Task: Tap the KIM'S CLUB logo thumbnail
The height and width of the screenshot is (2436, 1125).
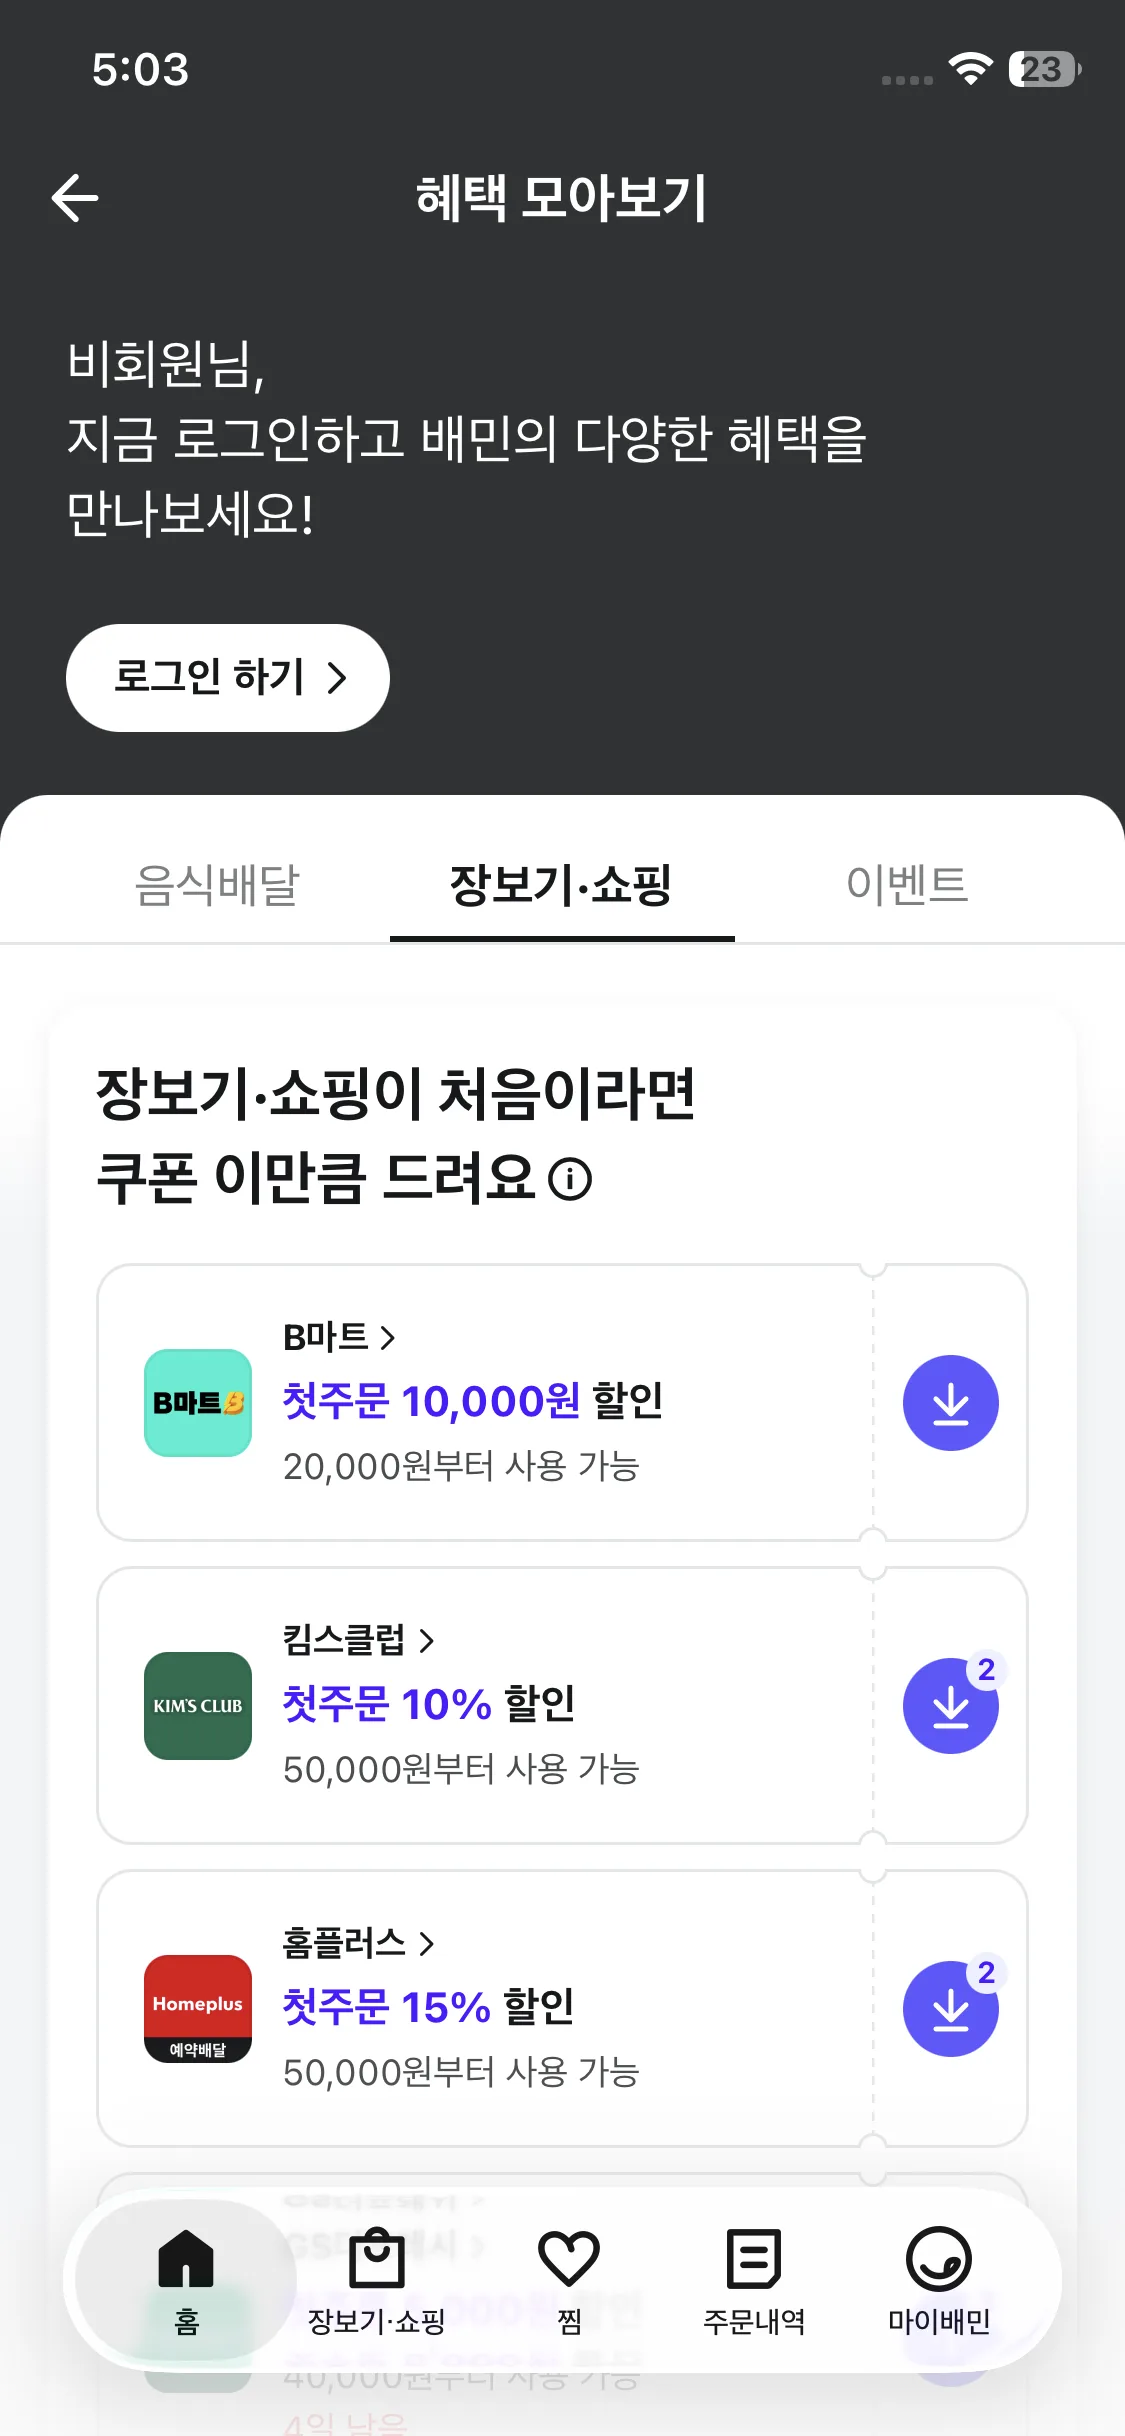Action: click(198, 1706)
